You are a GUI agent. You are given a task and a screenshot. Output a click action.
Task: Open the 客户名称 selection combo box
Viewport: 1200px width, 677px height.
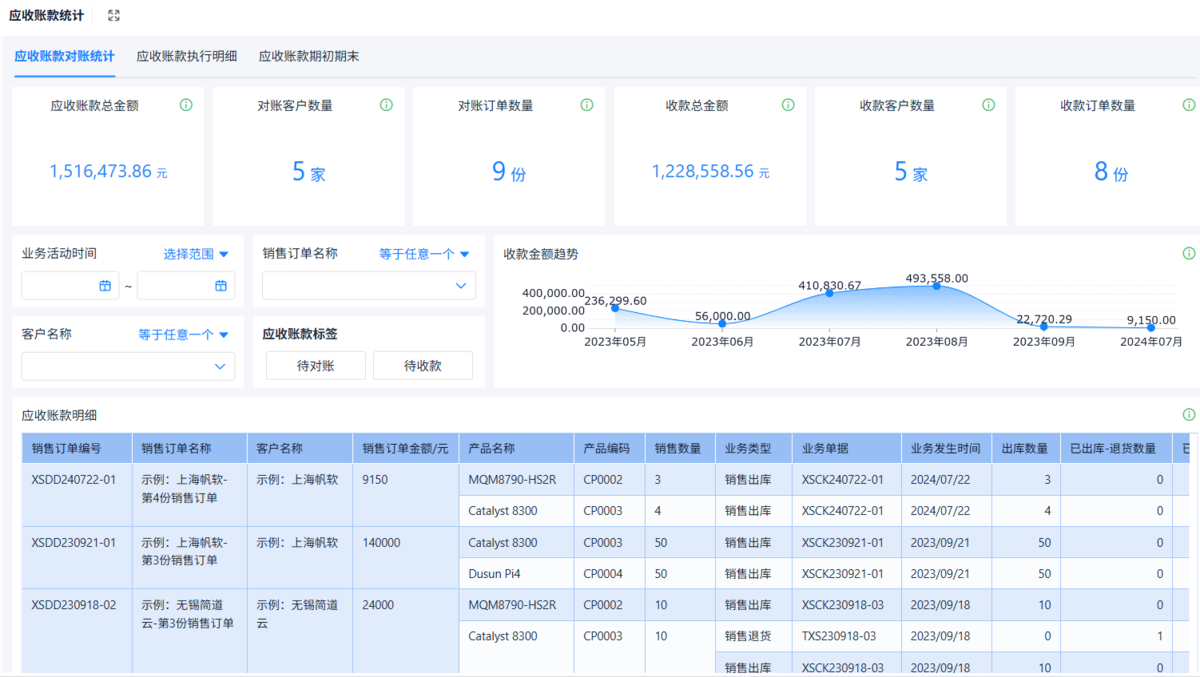click(128, 367)
